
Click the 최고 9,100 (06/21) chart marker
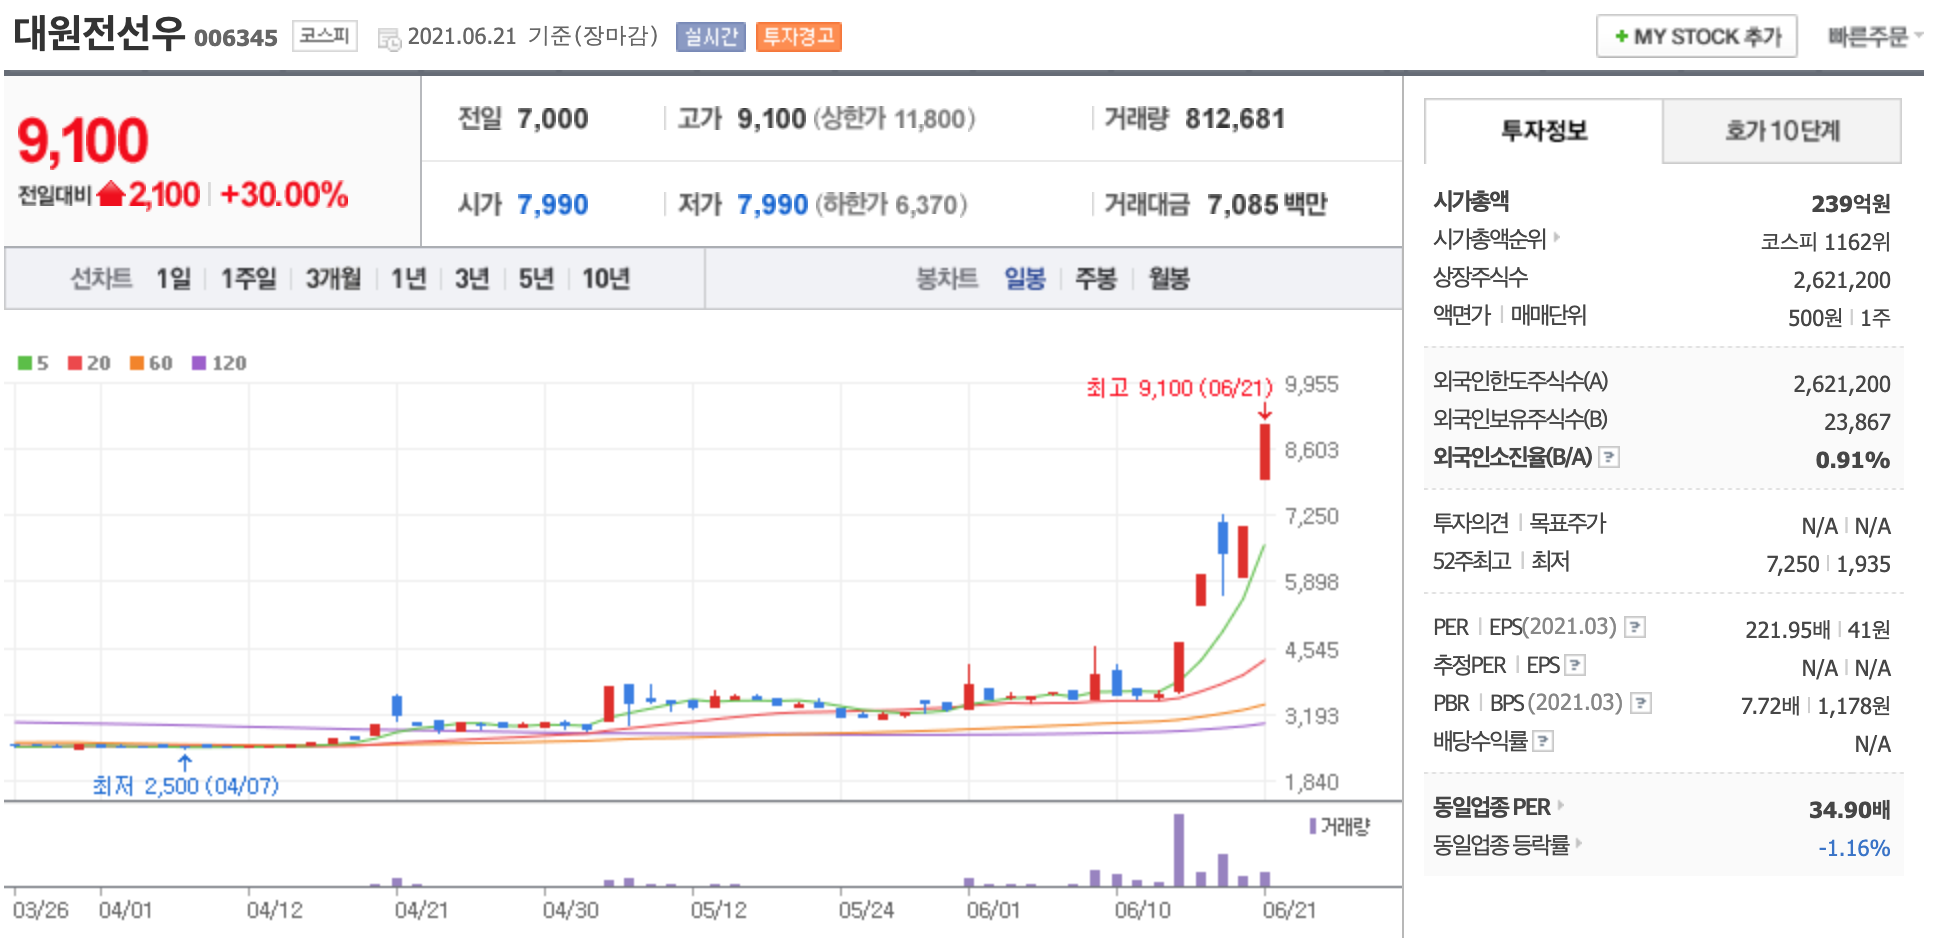[1179, 388]
